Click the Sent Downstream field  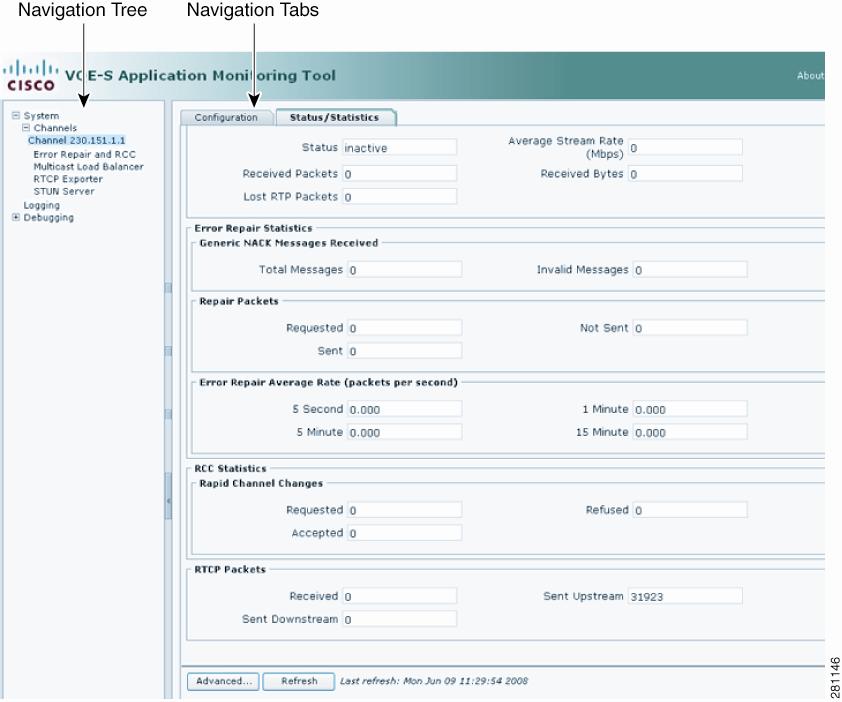tap(400, 620)
